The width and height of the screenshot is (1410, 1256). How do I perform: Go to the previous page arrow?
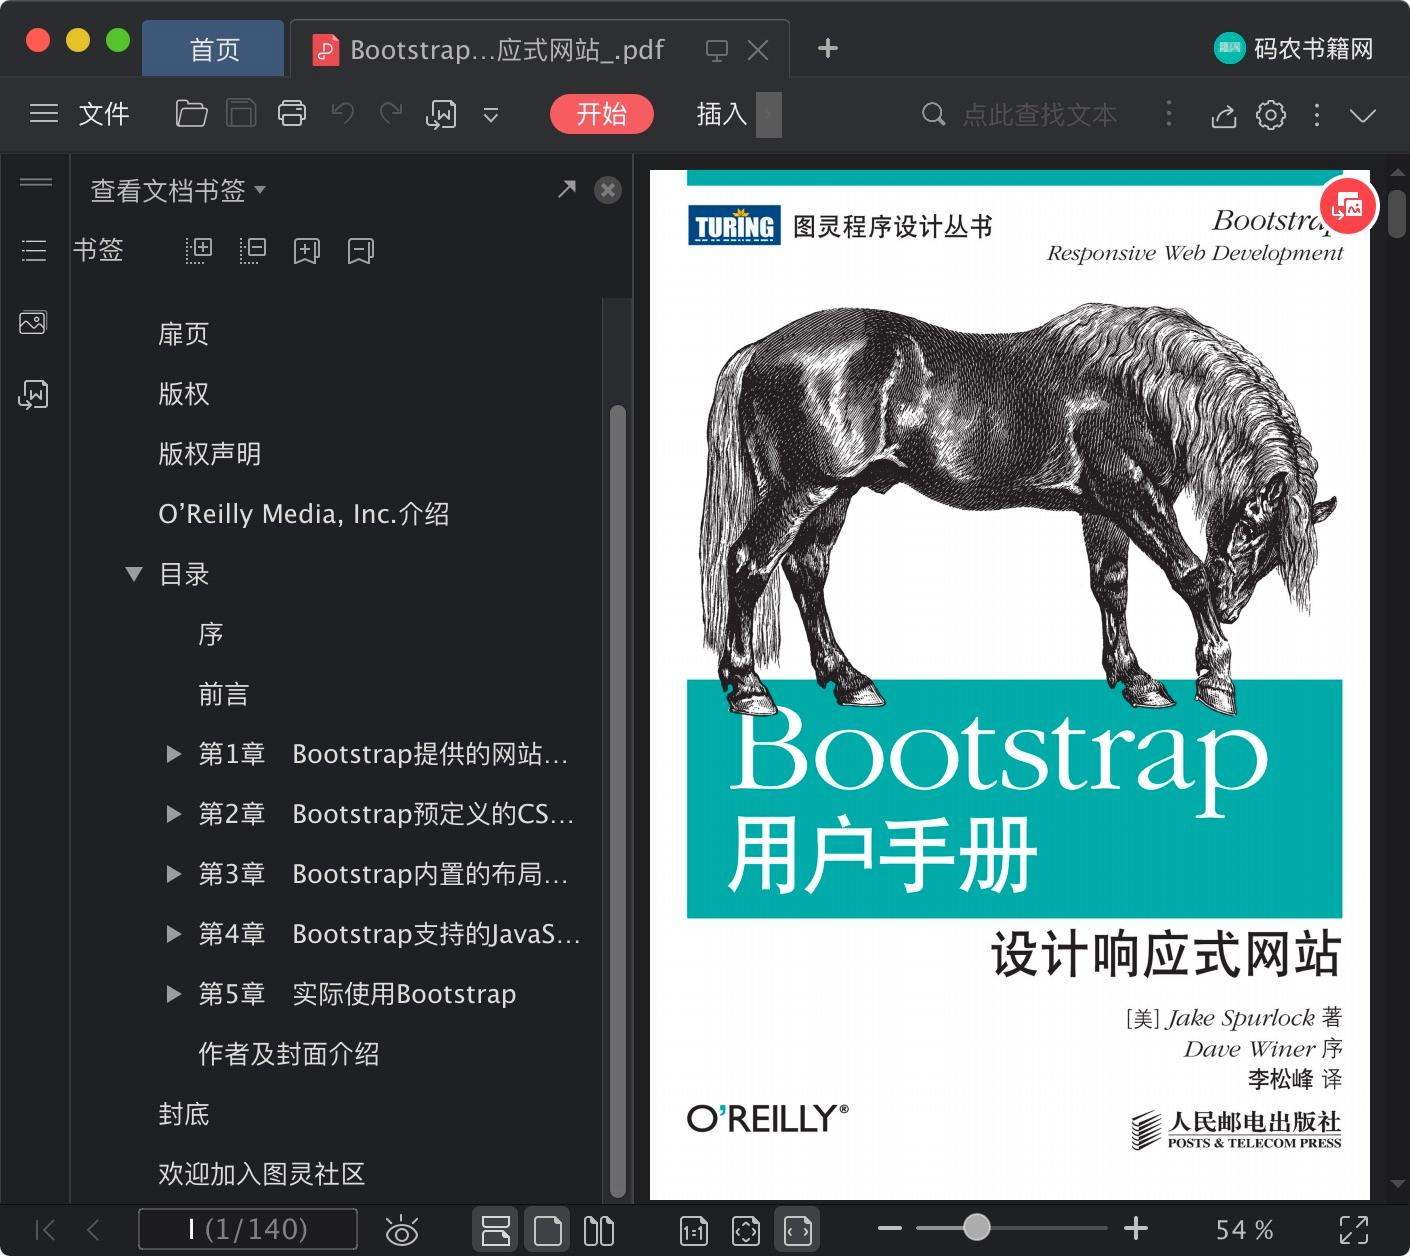click(93, 1229)
